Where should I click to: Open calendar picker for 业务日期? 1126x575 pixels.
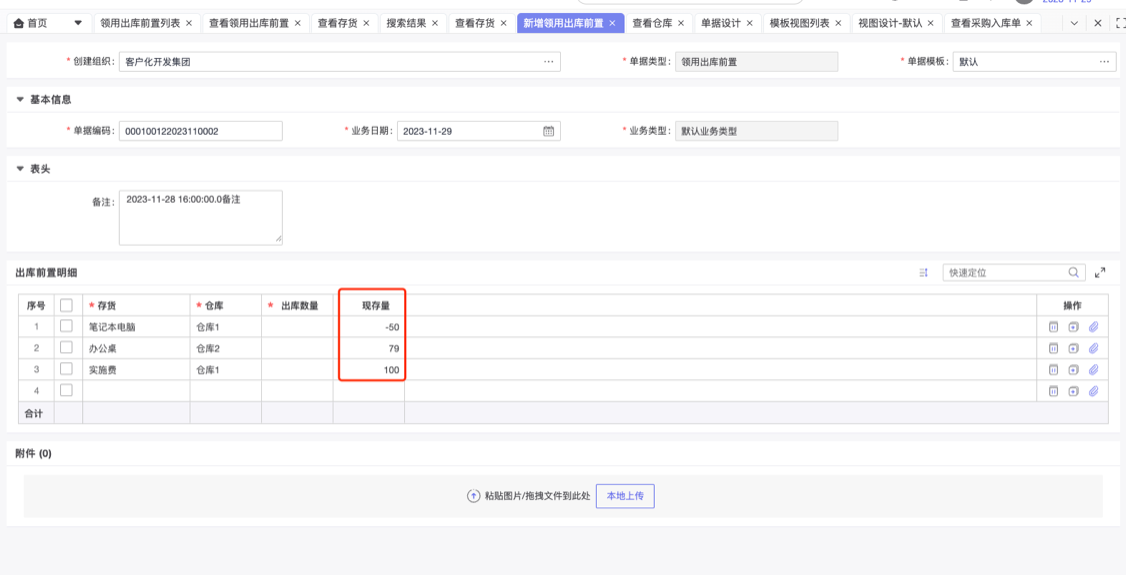[x=548, y=131]
